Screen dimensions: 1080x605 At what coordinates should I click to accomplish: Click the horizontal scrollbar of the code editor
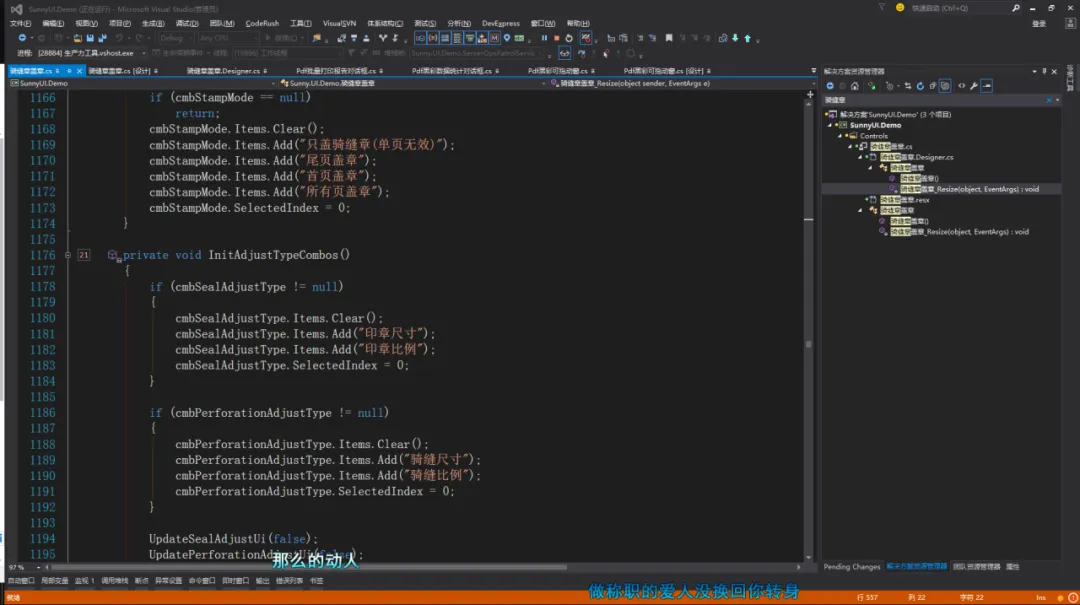coord(309,568)
